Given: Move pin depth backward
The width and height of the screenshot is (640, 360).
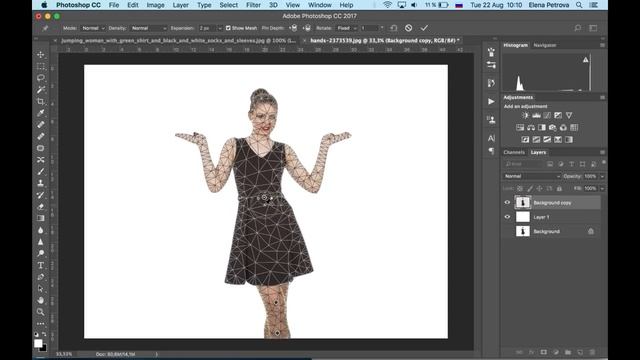Looking at the screenshot, I should tap(307, 28).
